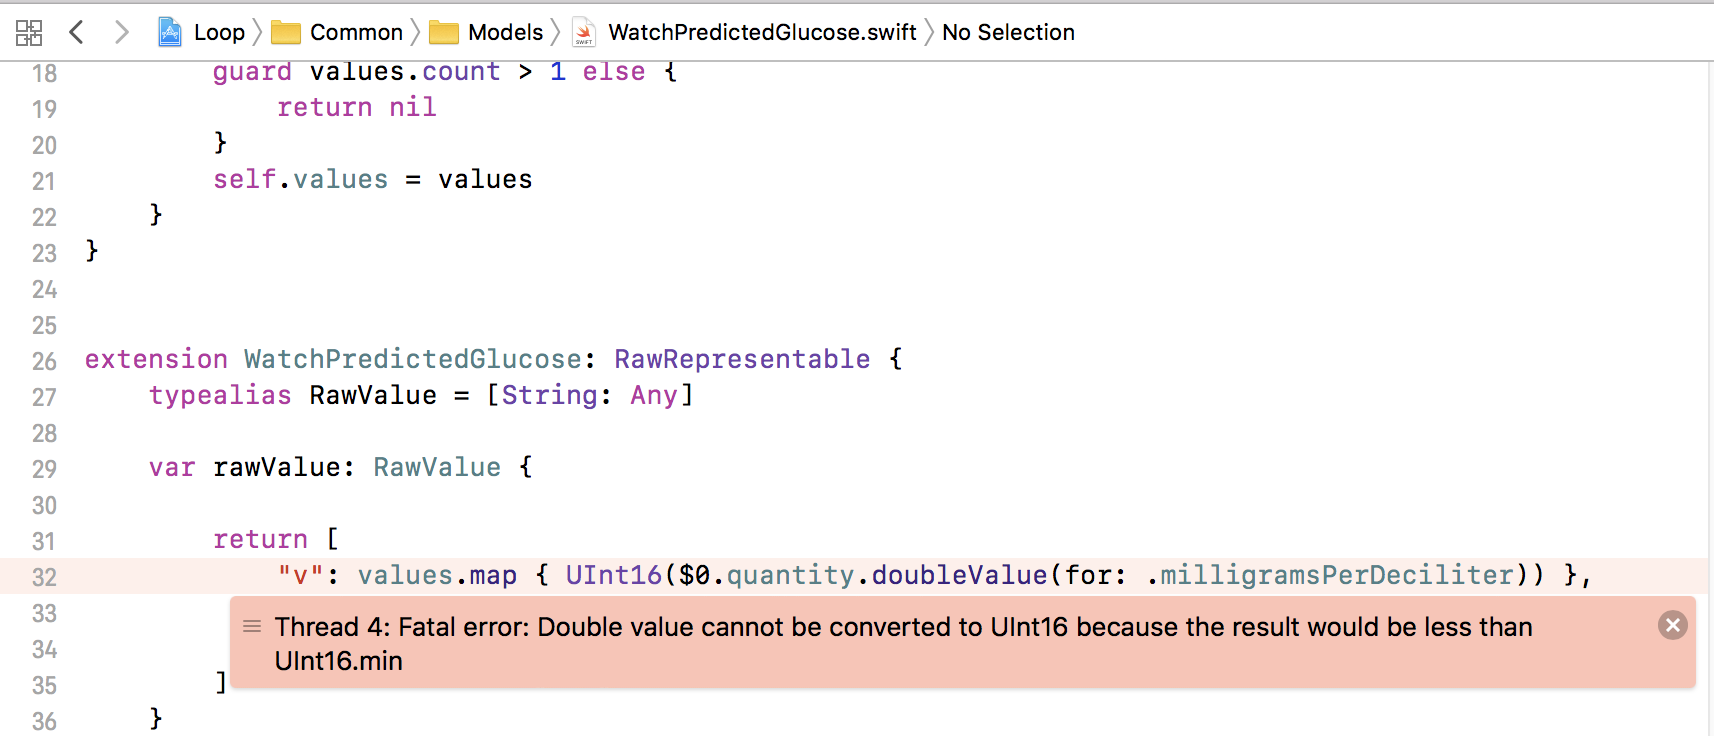Click line number 32 in the gutter

point(44,577)
